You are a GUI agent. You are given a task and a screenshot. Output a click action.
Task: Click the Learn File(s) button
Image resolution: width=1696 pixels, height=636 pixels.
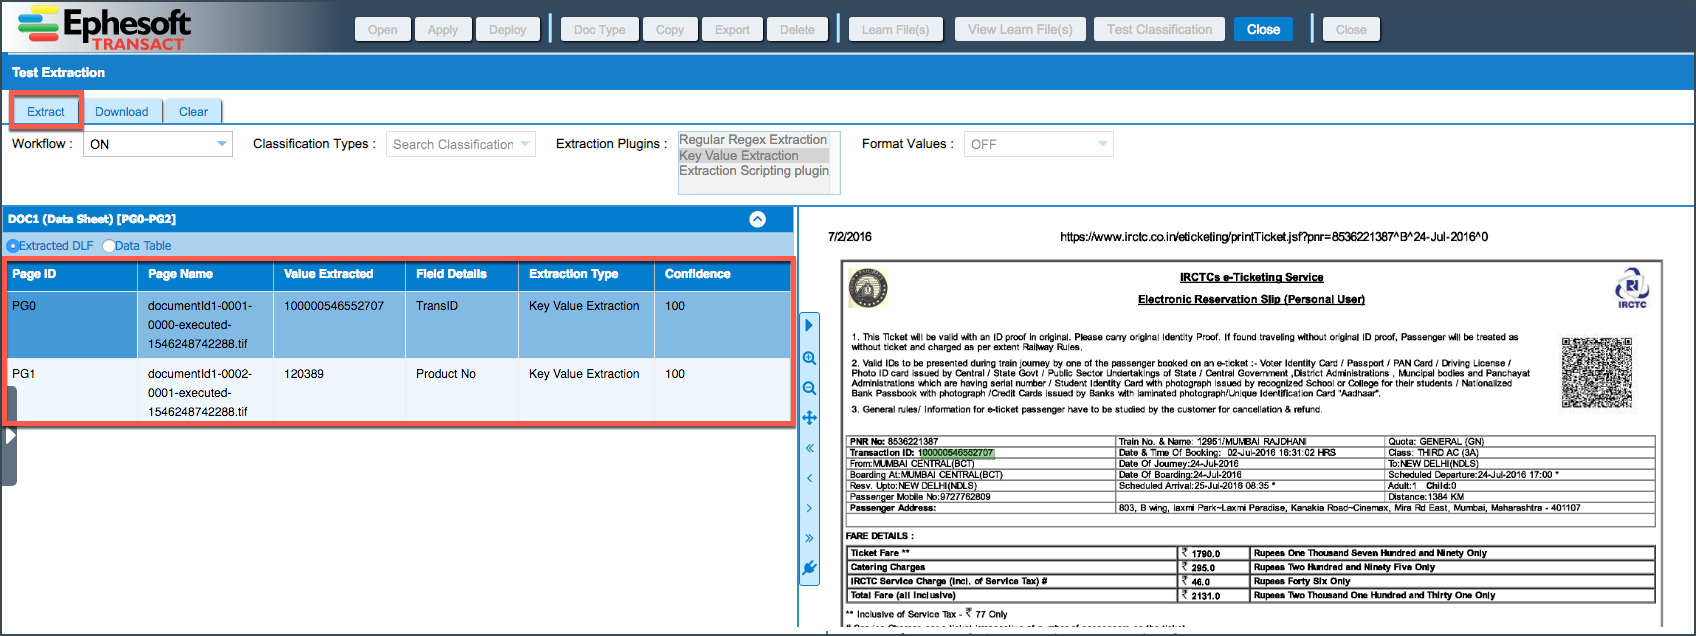coord(896,29)
